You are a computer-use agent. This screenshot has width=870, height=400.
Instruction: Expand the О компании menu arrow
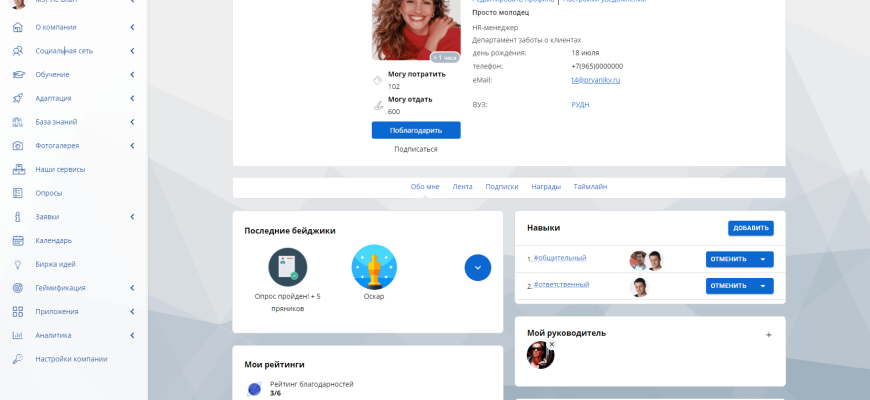tap(132, 27)
